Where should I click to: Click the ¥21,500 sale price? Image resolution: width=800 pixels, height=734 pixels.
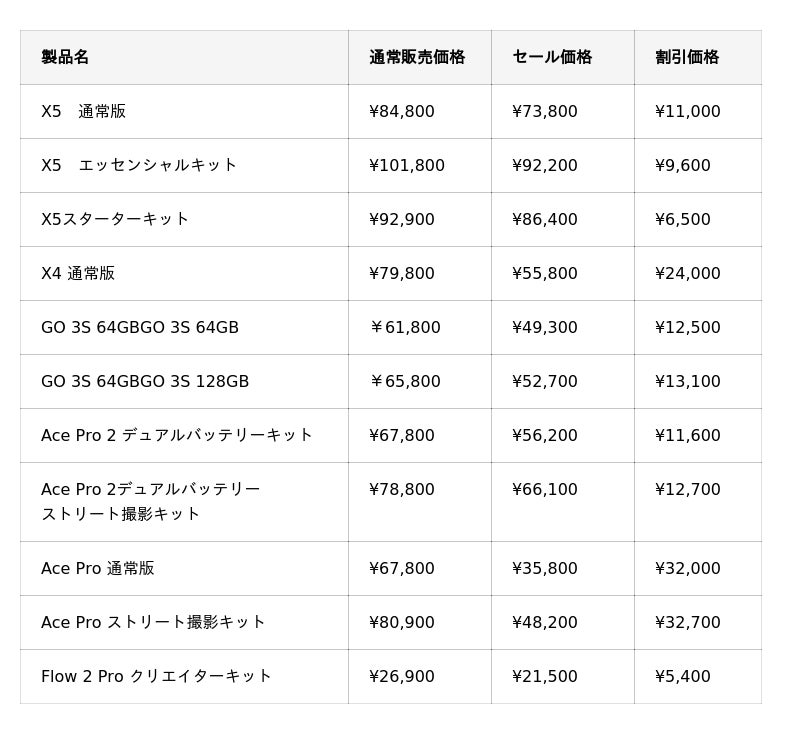click(545, 677)
